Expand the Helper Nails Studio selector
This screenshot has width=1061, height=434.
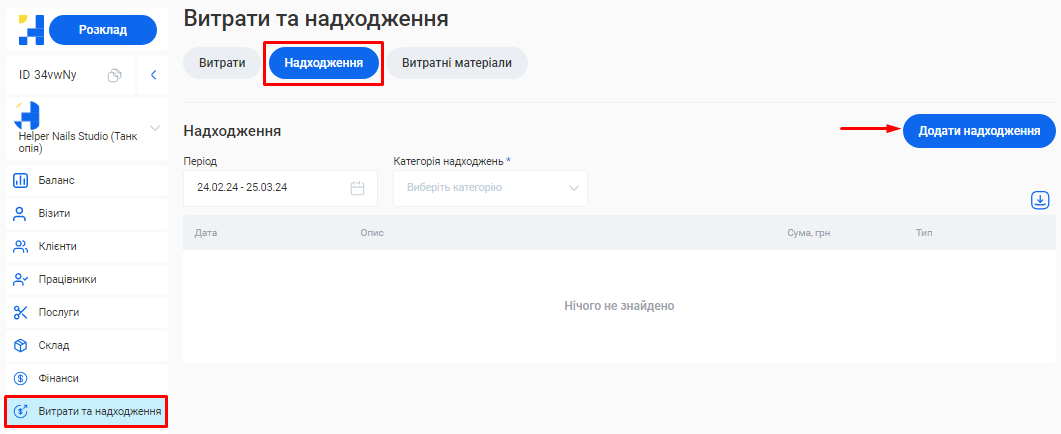coord(154,128)
